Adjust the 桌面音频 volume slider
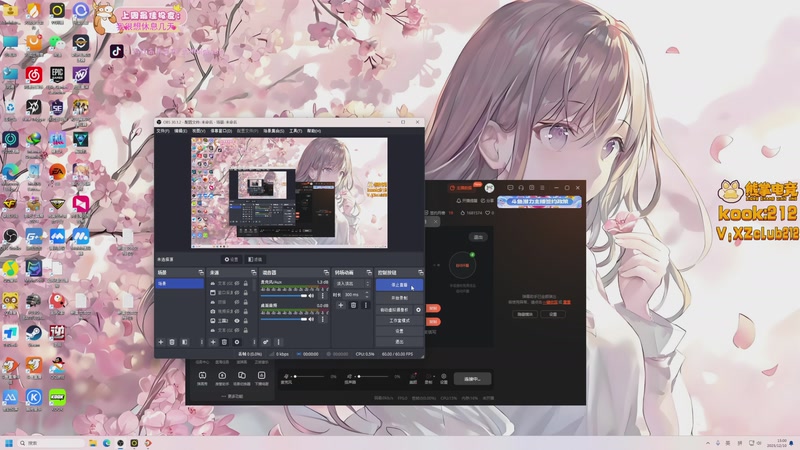Image resolution: width=800 pixels, height=450 pixels. tap(284, 319)
